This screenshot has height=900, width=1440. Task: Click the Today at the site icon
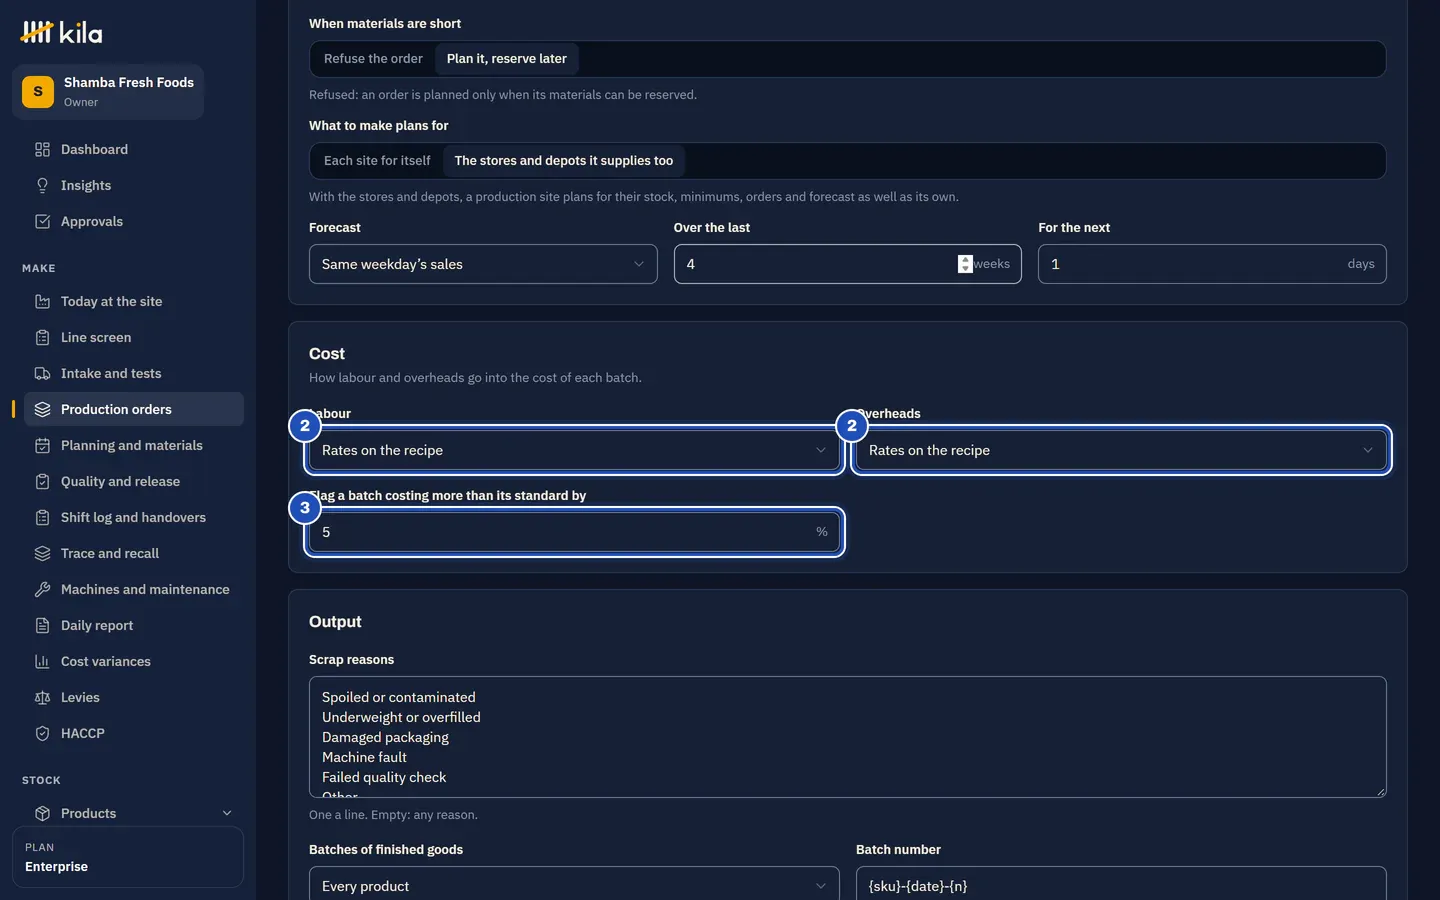click(x=42, y=302)
